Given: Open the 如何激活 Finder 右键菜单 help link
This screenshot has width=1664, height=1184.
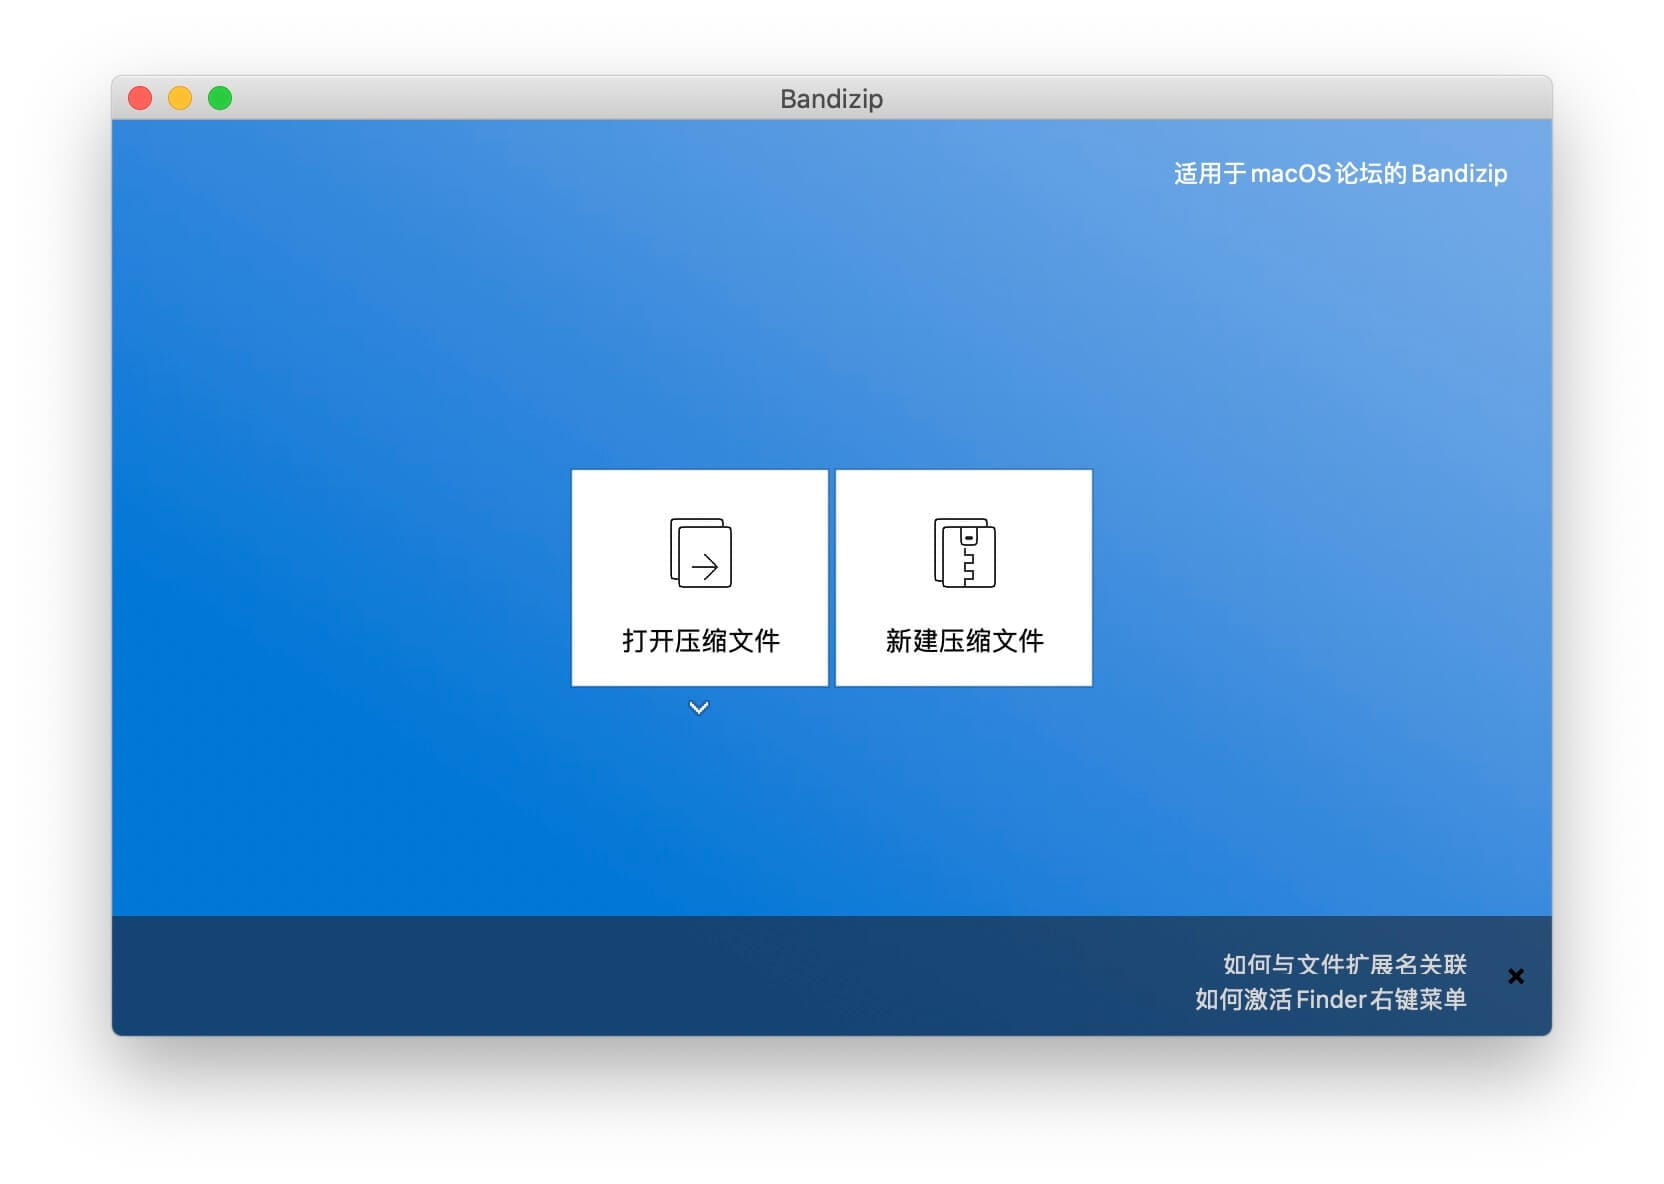Looking at the screenshot, I should [x=1330, y=999].
